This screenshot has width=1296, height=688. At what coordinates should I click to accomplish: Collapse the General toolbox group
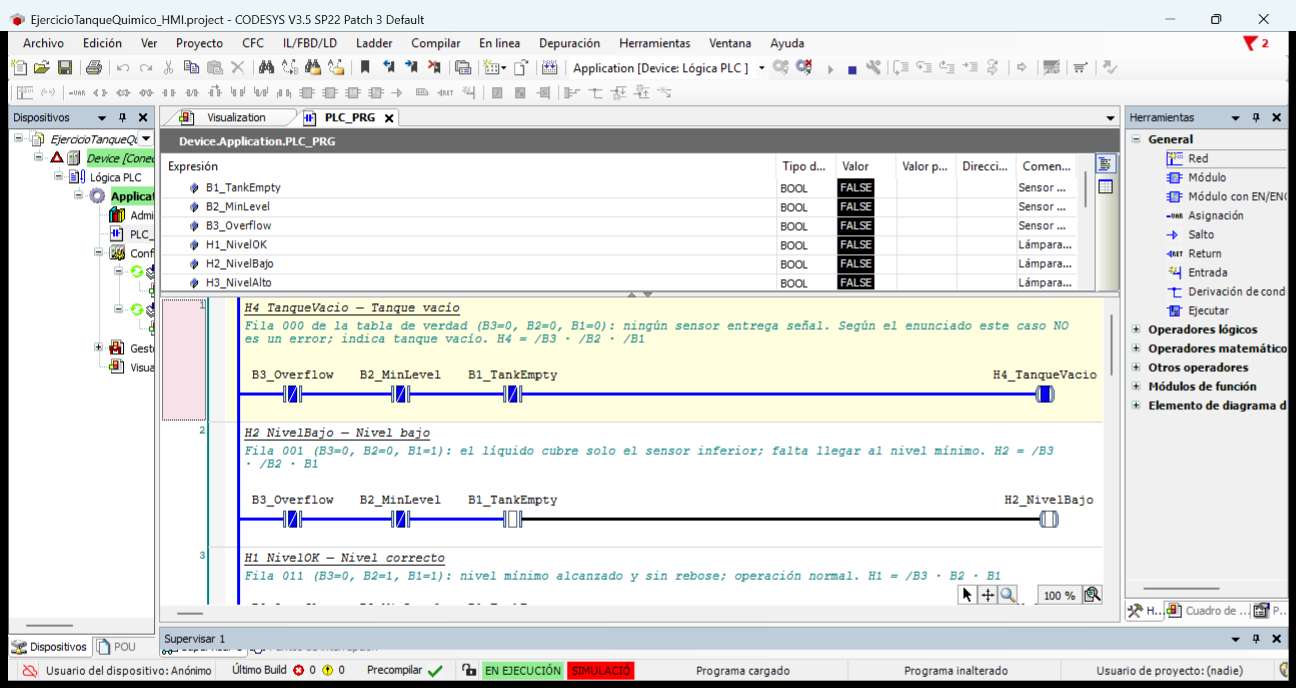(x=1136, y=139)
